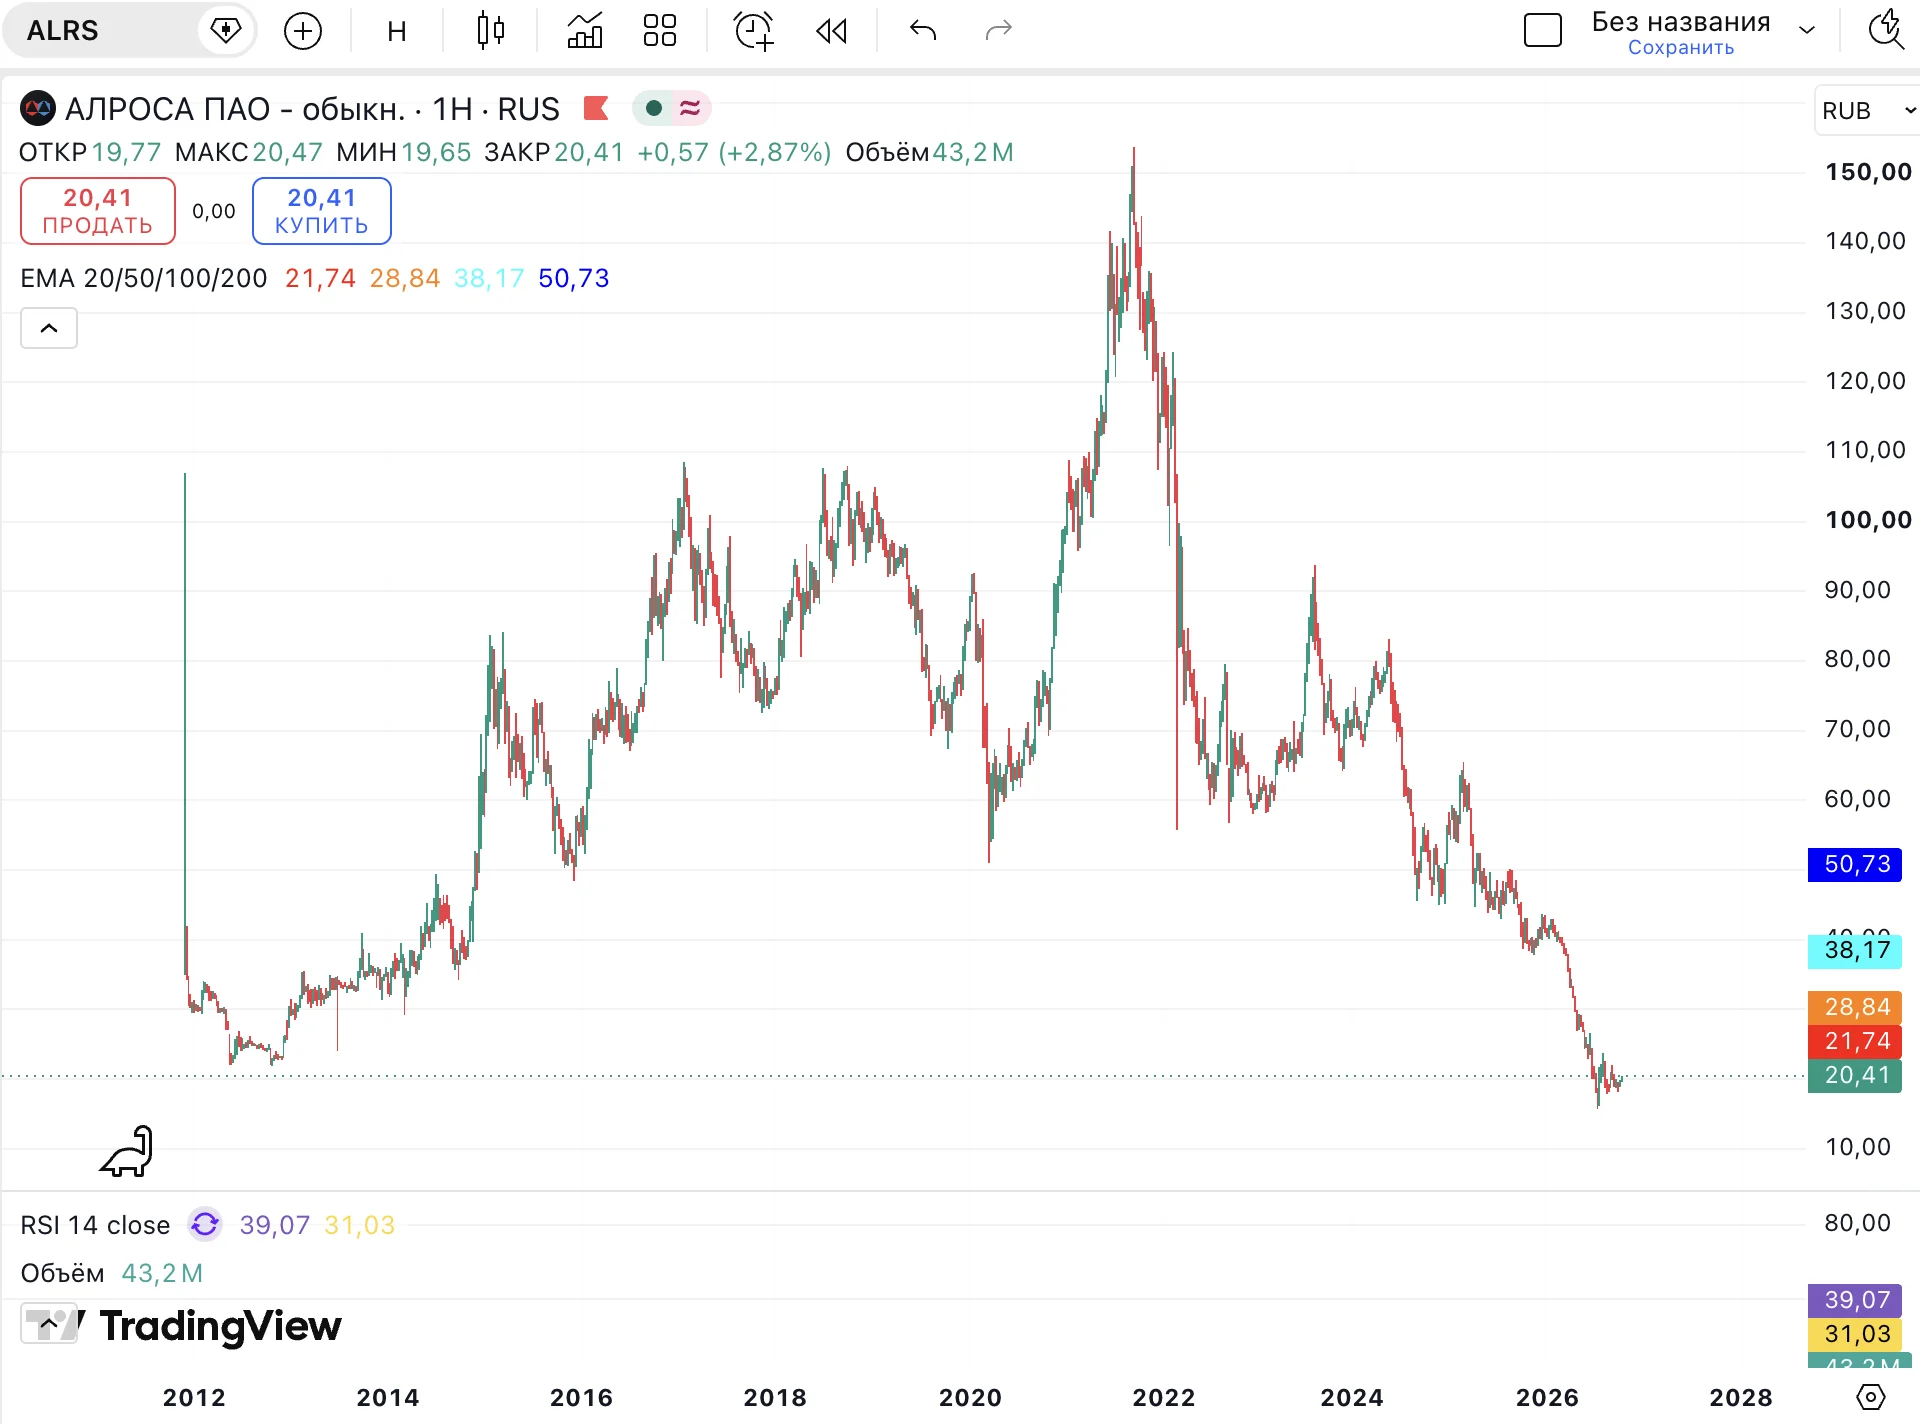Expand pane with chevron near TradingView logo

[48, 1324]
